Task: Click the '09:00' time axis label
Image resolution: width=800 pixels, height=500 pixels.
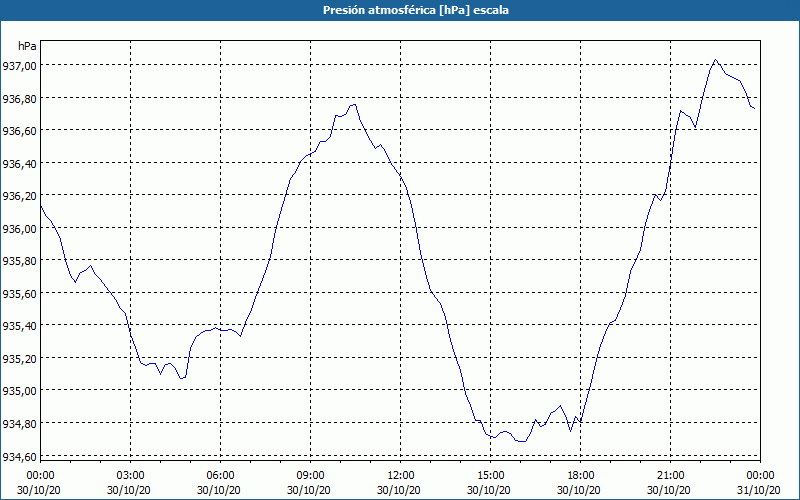Action: point(310,476)
